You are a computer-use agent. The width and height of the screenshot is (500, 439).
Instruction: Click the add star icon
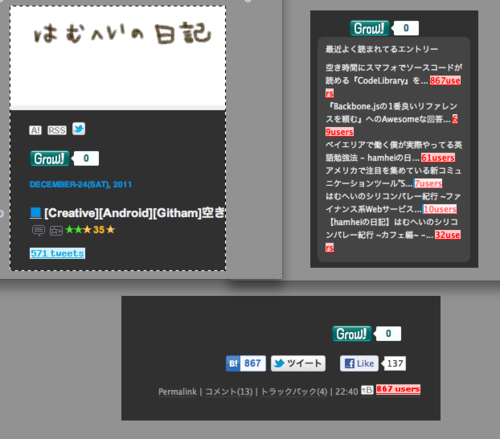click(x=56, y=230)
